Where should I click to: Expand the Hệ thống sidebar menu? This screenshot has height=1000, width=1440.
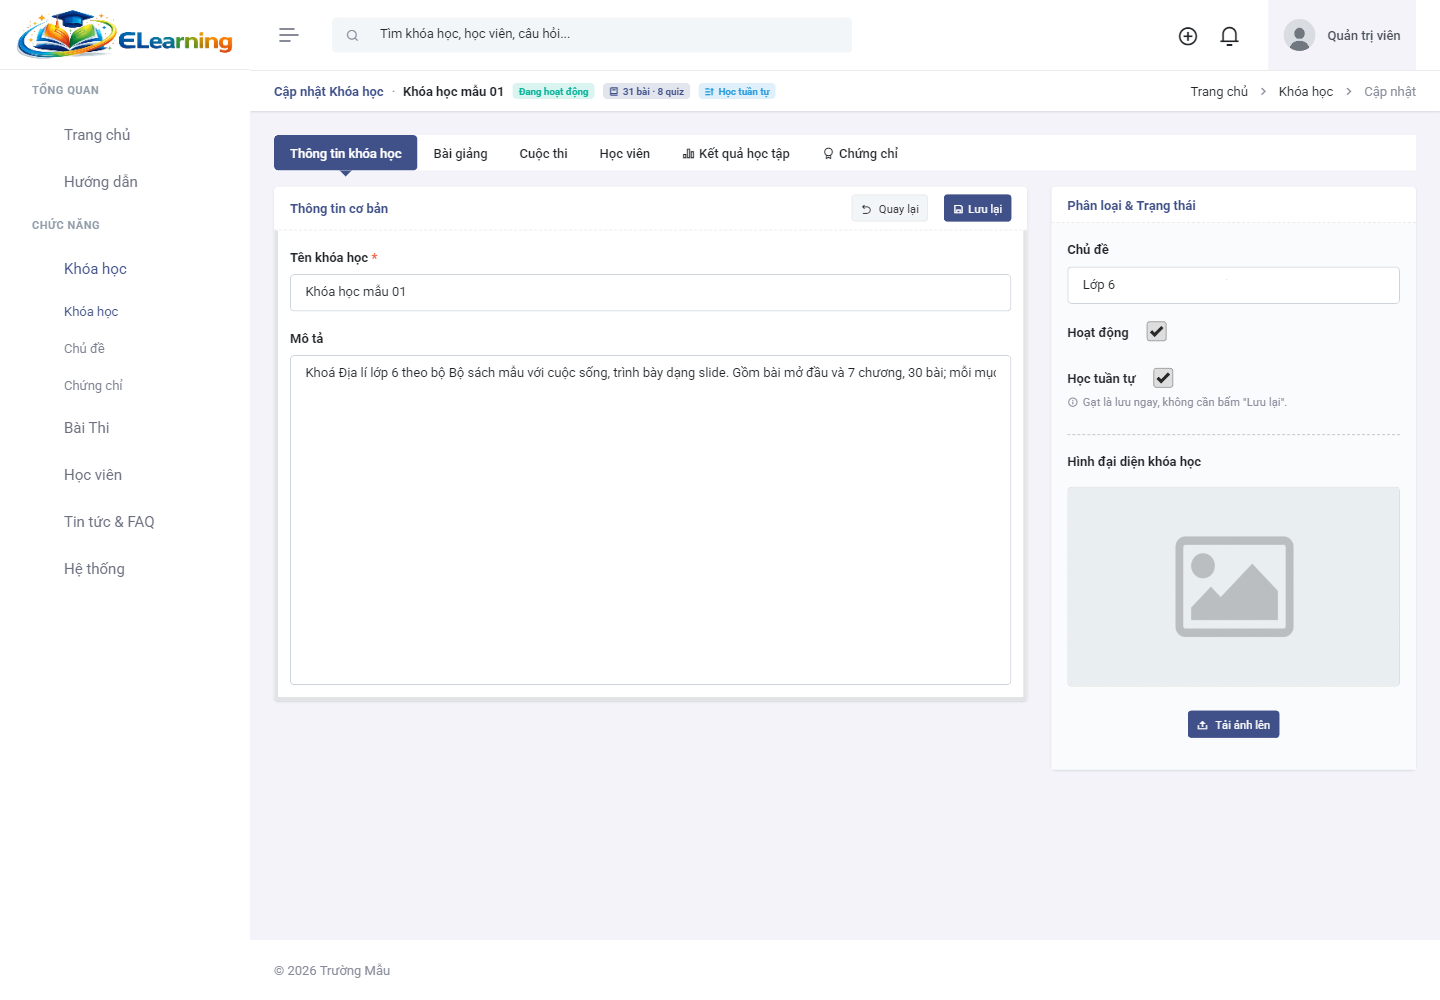[94, 569]
